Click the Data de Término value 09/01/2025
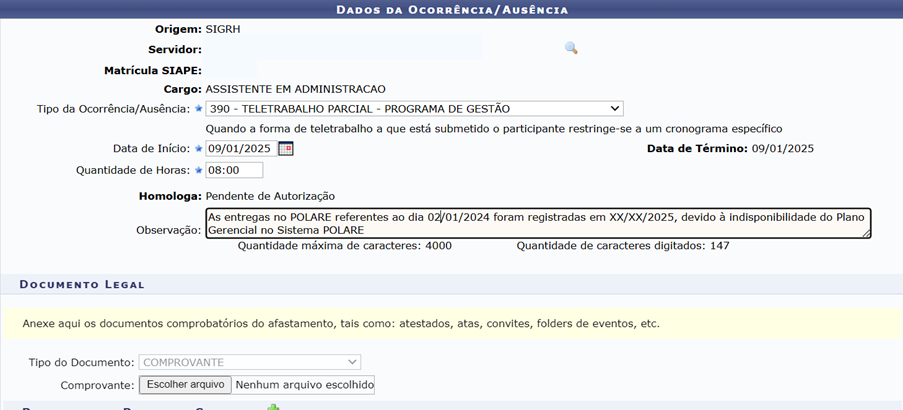Screen dimensions: 903x410 click(x=783, y=149)
